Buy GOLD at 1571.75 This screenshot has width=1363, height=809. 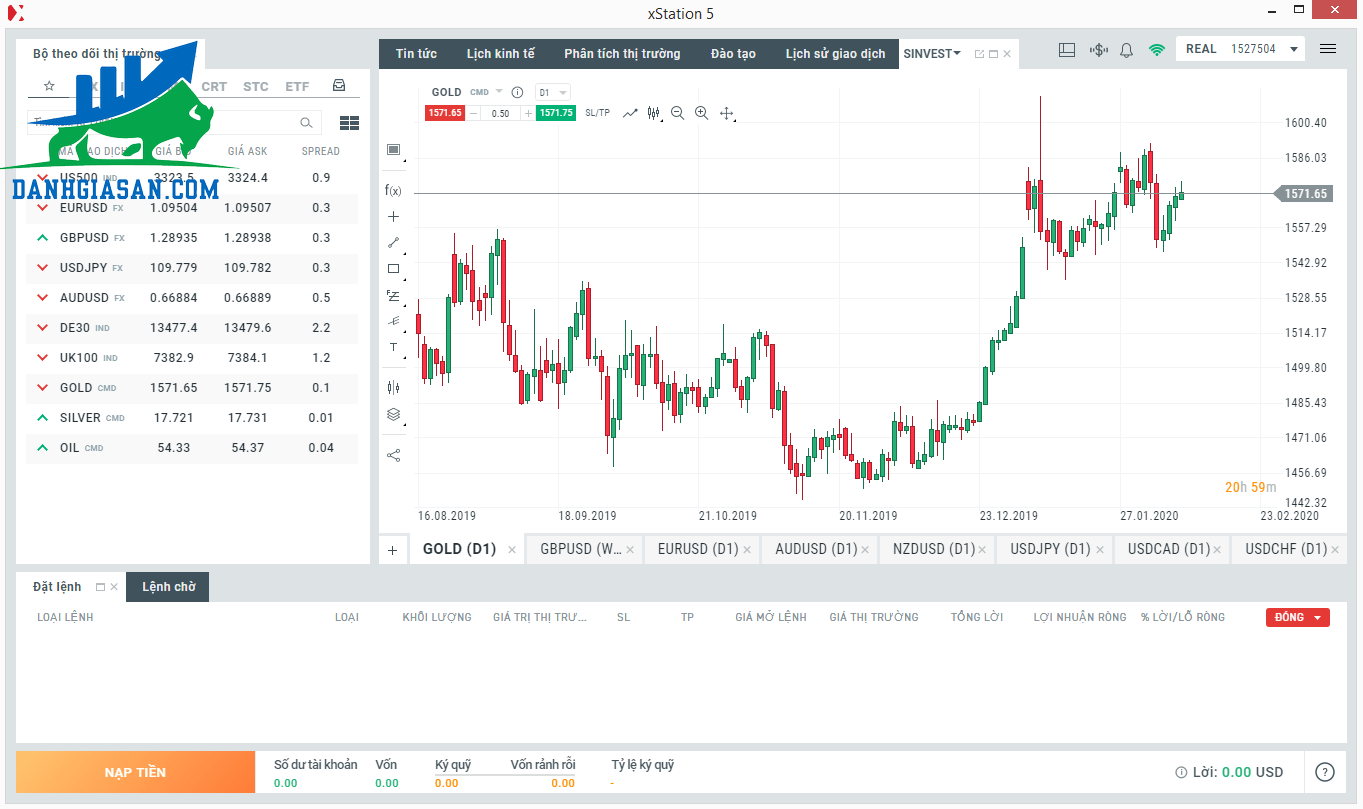(x=556, y=113)
